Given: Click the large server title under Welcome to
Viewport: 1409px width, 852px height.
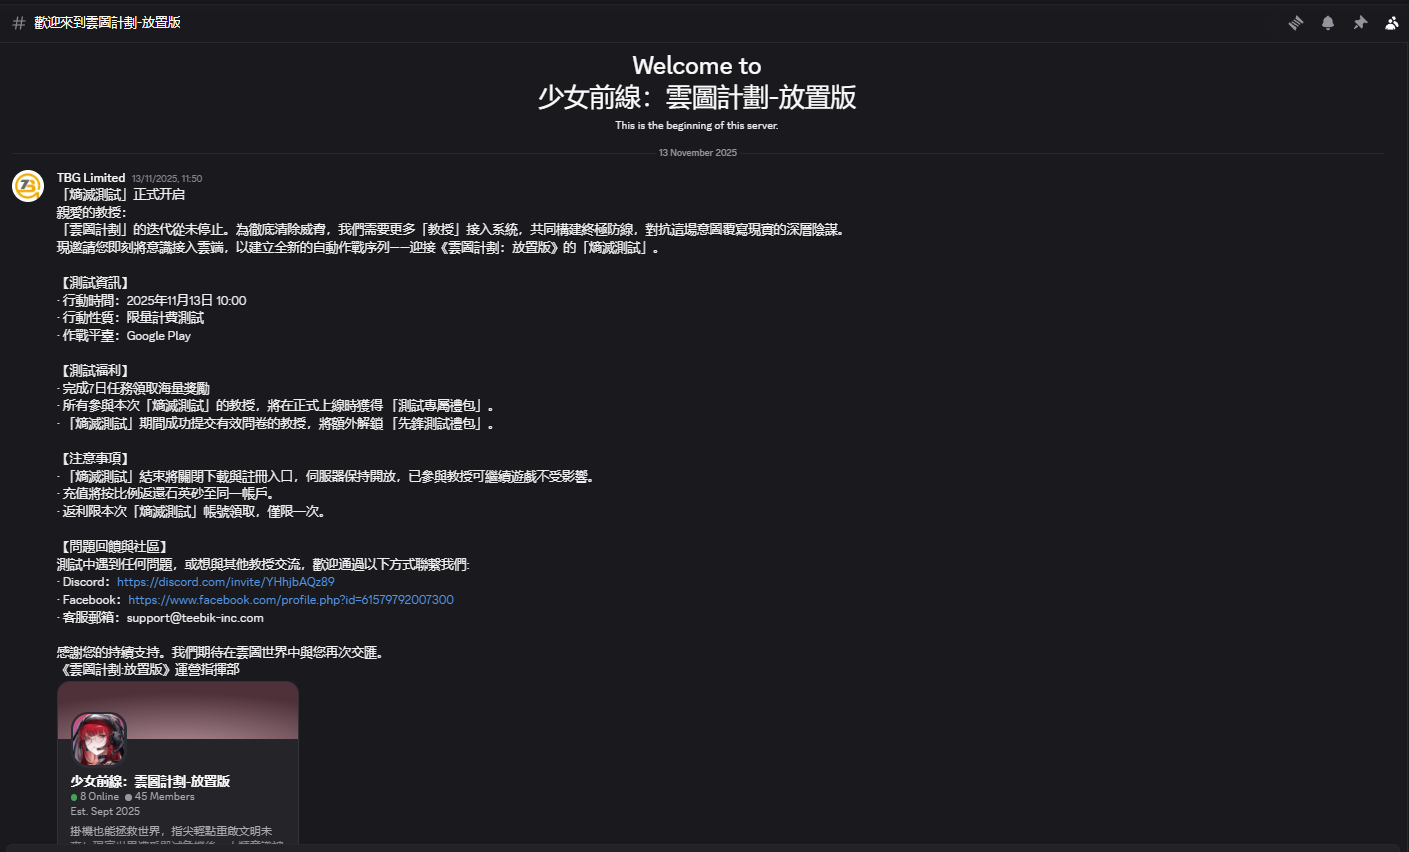Looking at the screenshot, I should click(x=697, y=97).
